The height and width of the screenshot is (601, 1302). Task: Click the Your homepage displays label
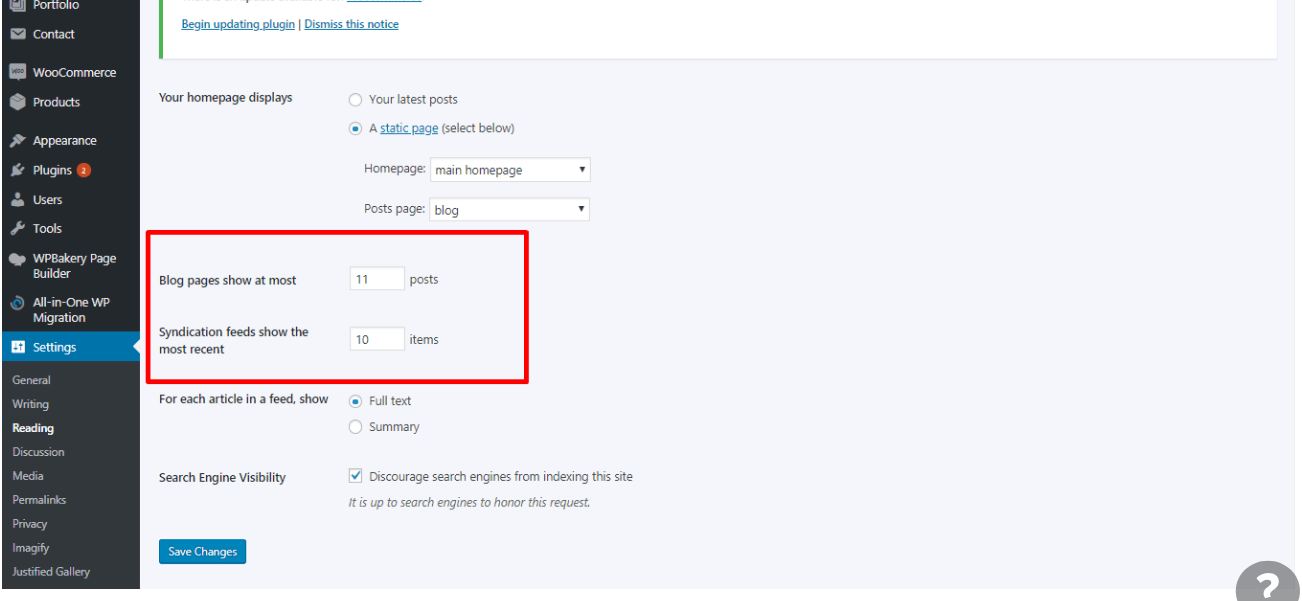tap(226, 98)
